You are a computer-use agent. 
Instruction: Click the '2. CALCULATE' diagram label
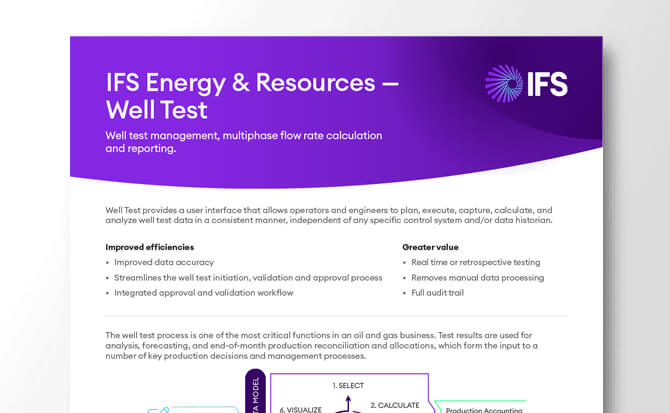395,405
